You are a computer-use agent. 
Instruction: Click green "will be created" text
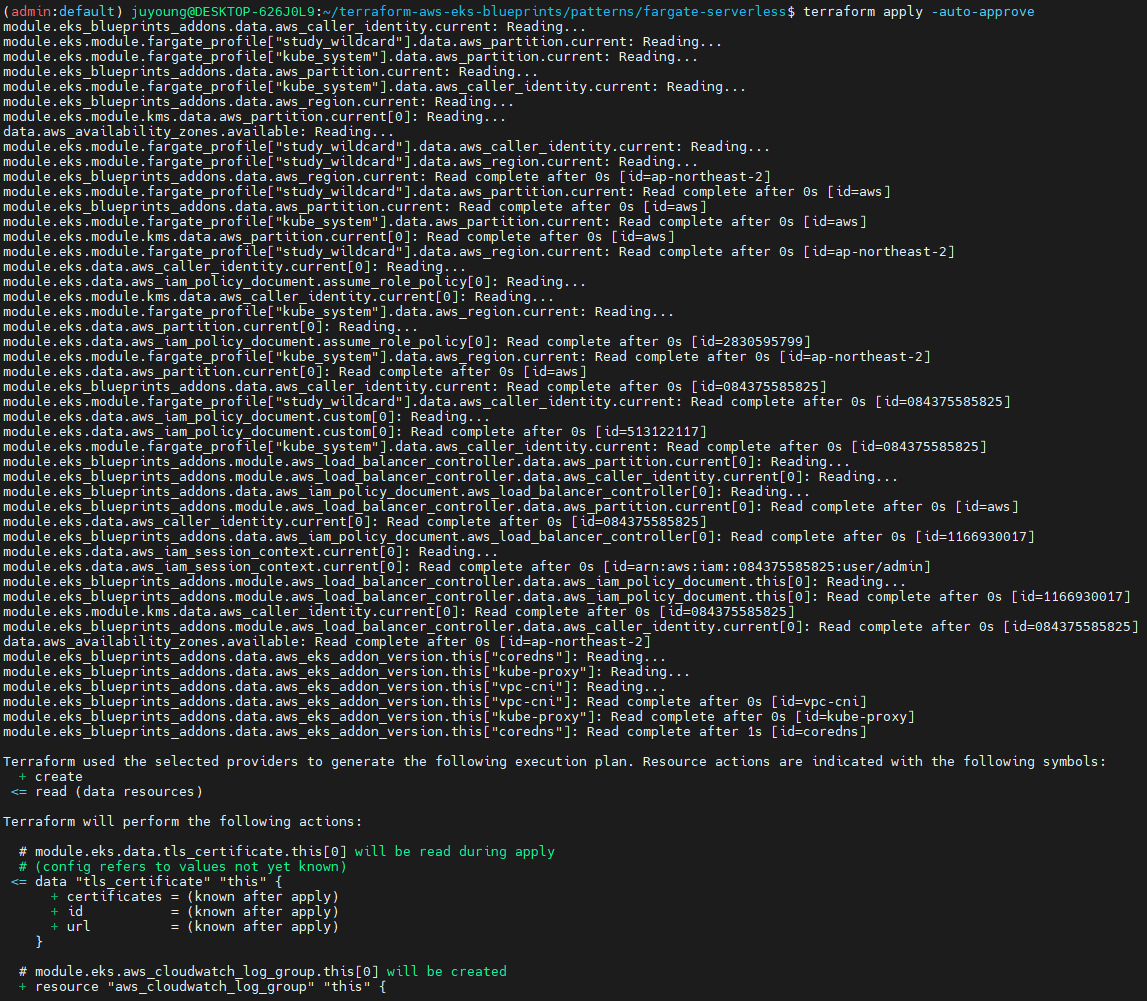[x=446, y=972]
